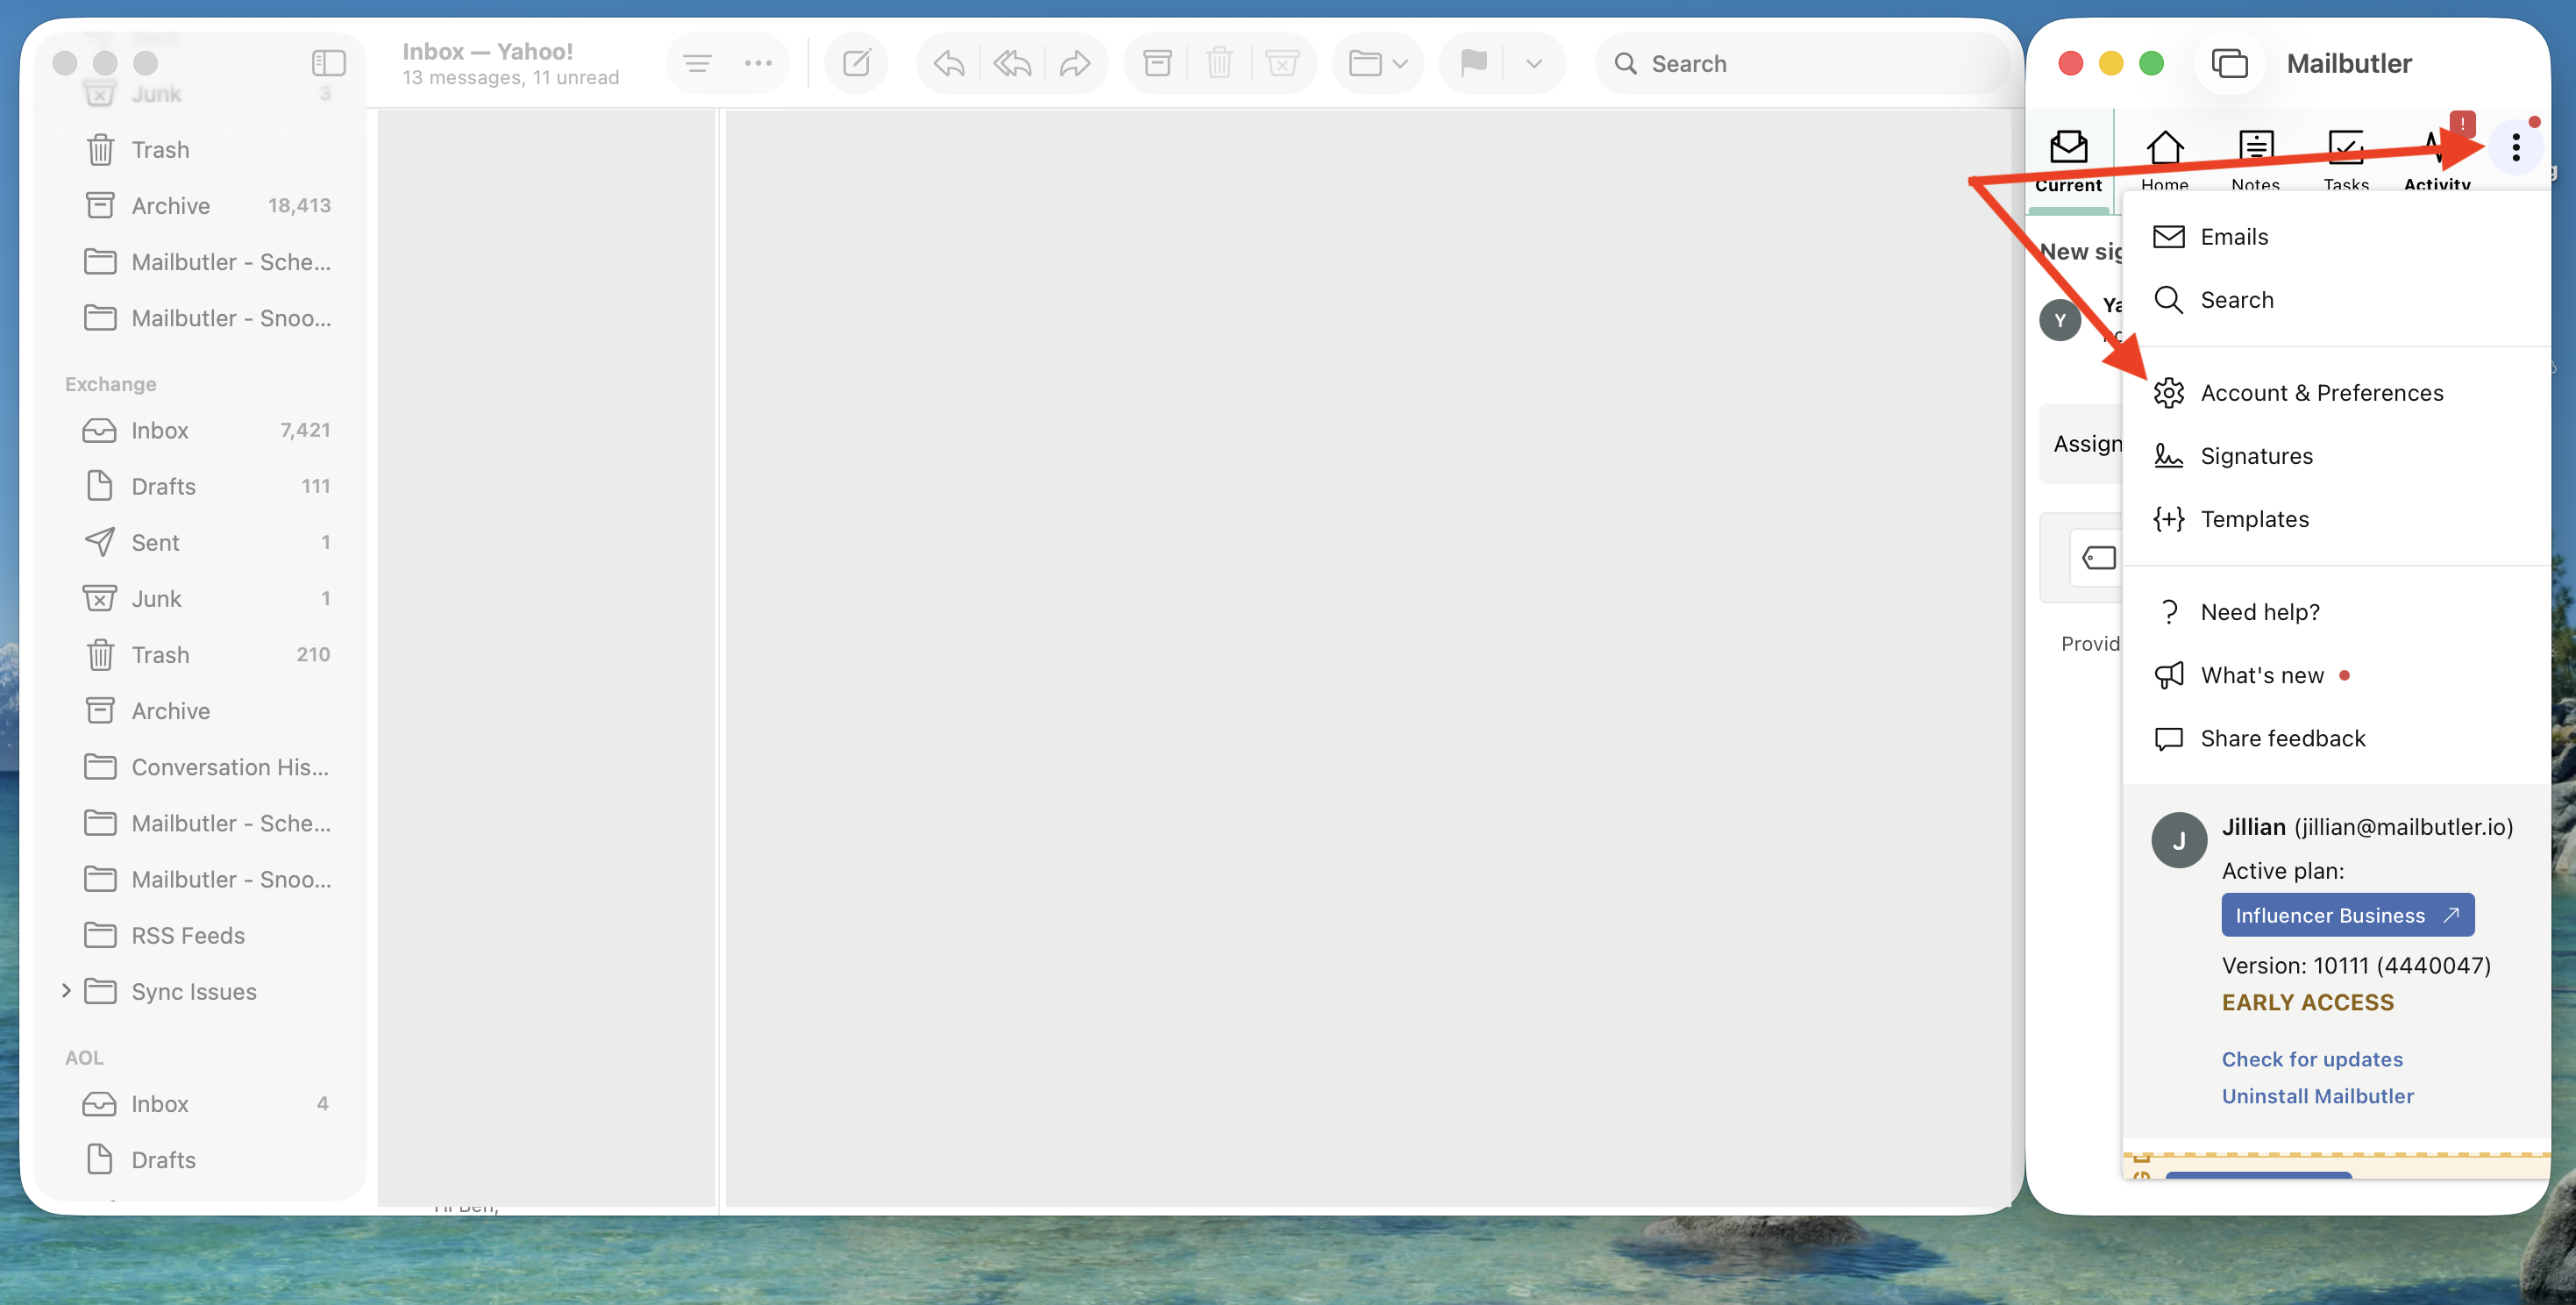Image resolution: width=2576 pixels, height=1305 pixels.
Task: Click Uninstall Mailbutler link
Action: click(x=2317, y=1096)
